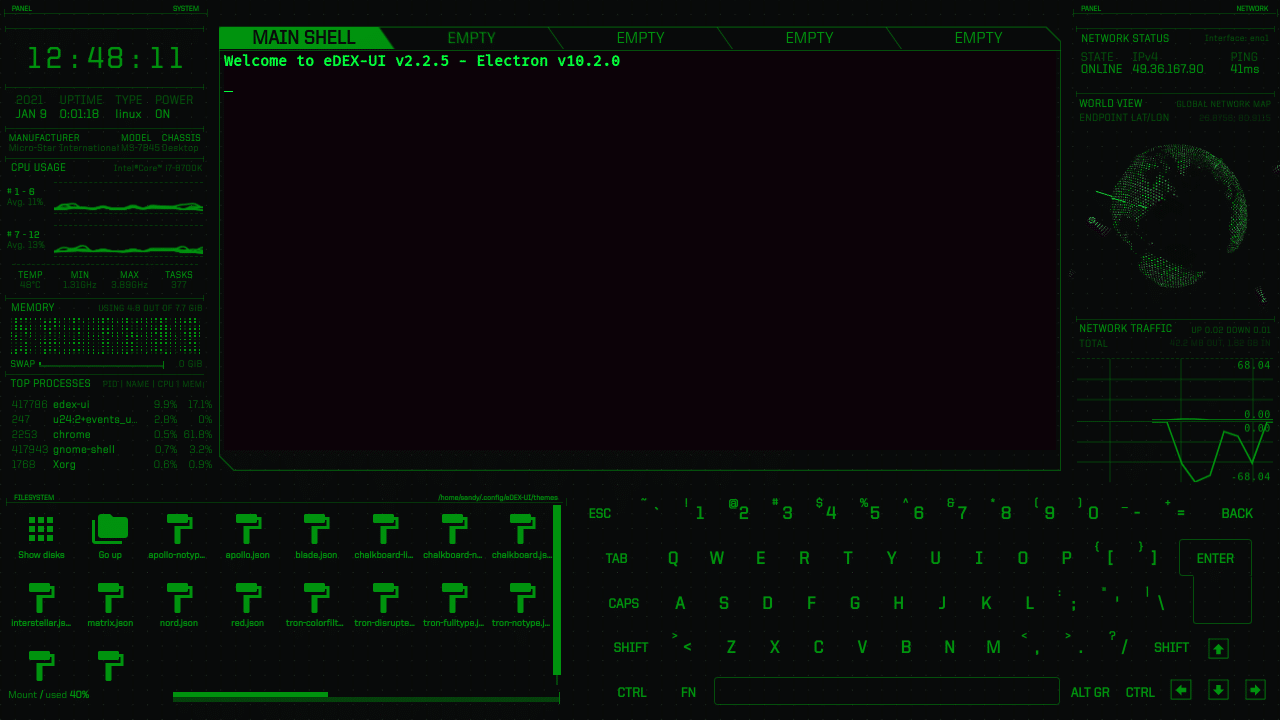This screenshot has width=1280, height=720.
Task: Toggle the FN key on the keyboard
Action: coord(688,691)
